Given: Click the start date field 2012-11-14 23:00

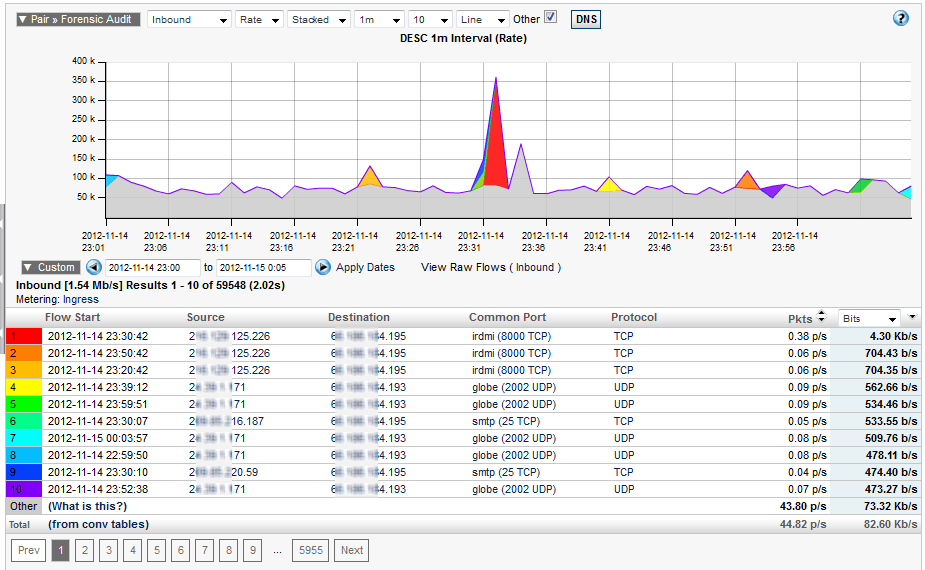Looking at the screenshot, I should click(x=152, y=267).
